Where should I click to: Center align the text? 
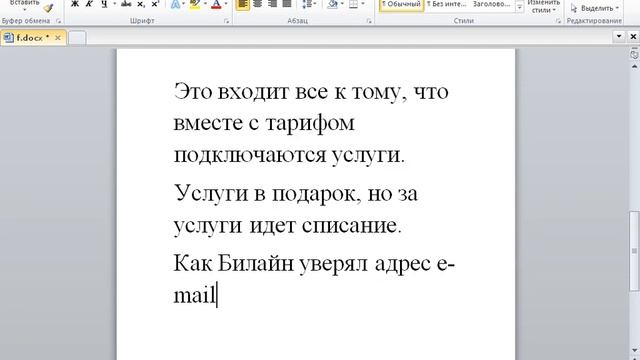(258, 4)
